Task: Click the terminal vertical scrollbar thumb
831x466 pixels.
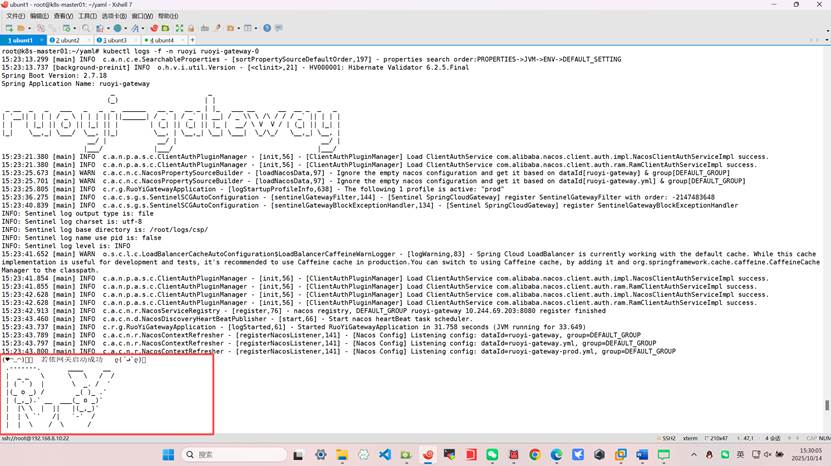Action: coord(827,405)
